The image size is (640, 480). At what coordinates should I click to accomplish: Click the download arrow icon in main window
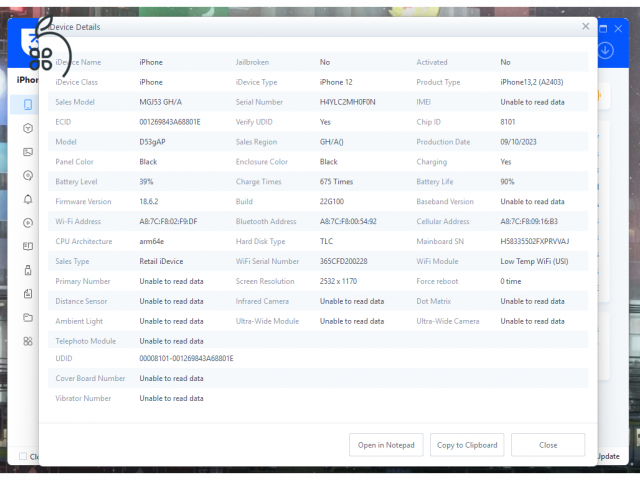(605, 51)
